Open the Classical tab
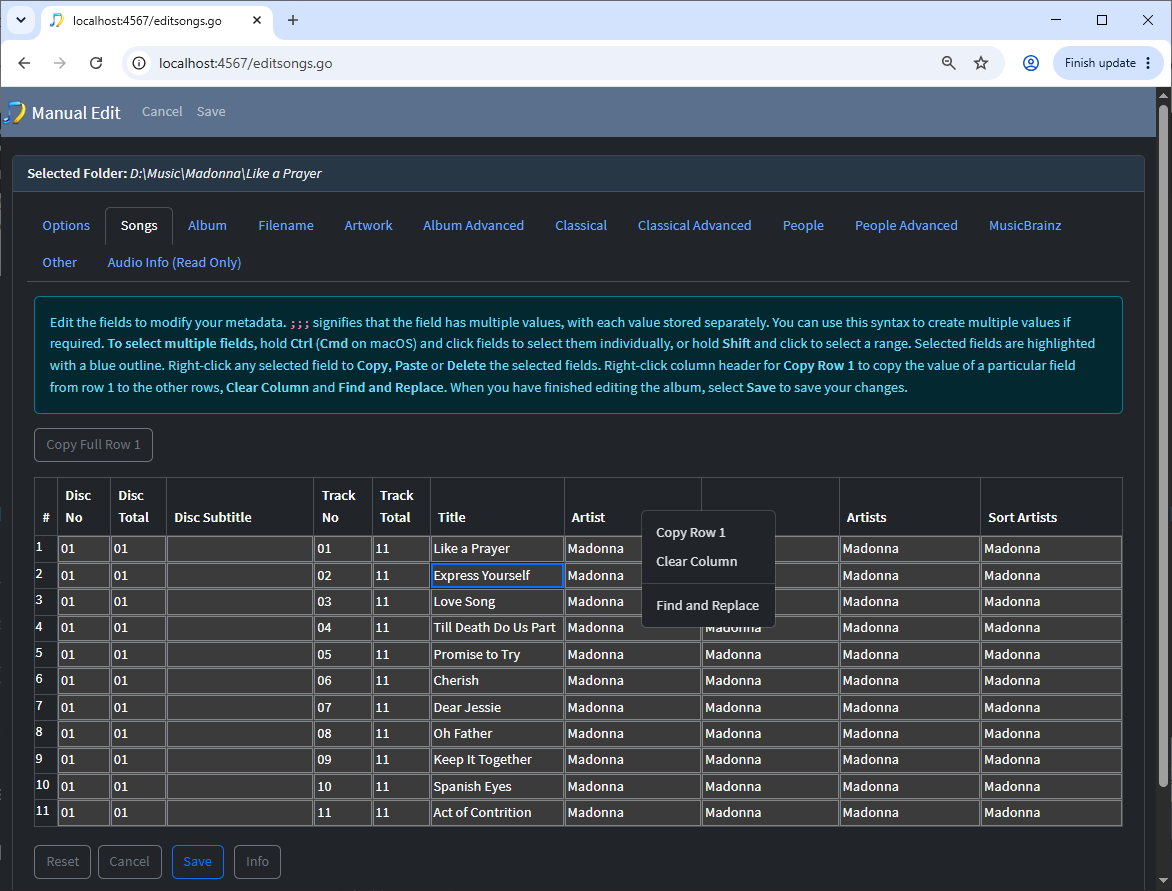The image size is (1172, 891). (581, 226)
